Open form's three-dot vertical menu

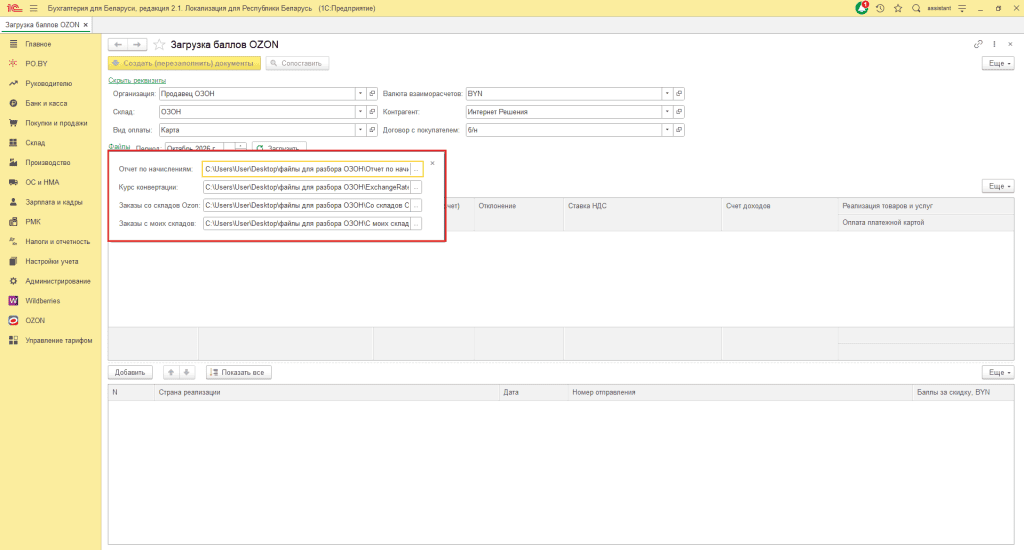[995, 44]
